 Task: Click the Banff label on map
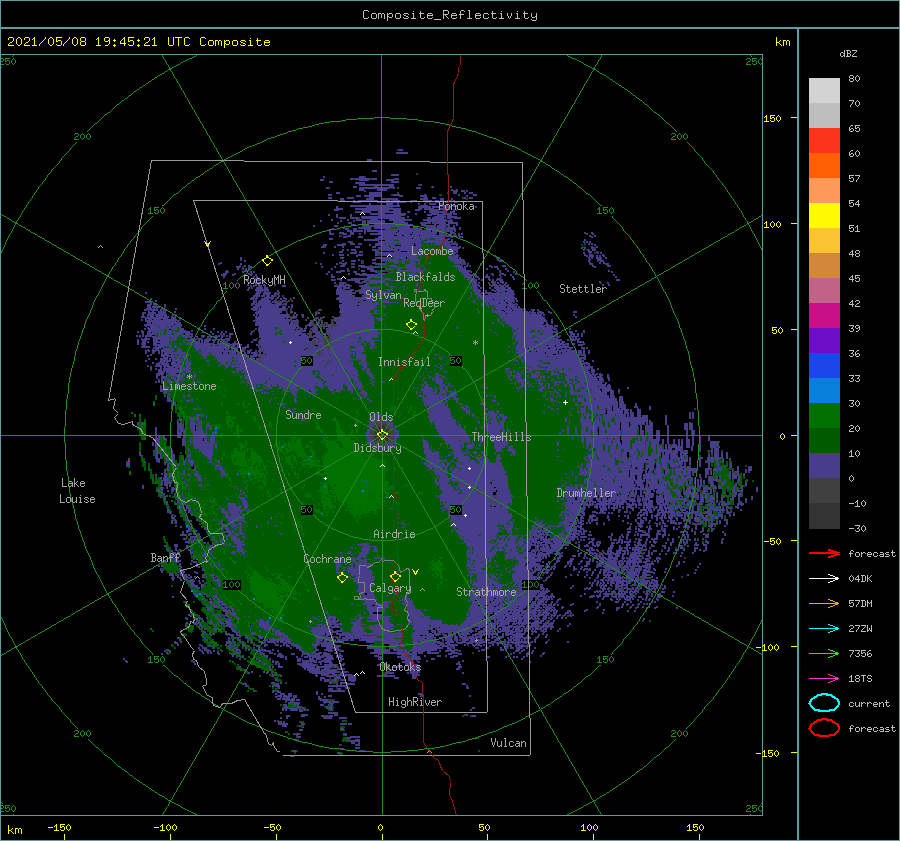click(165, 557)
